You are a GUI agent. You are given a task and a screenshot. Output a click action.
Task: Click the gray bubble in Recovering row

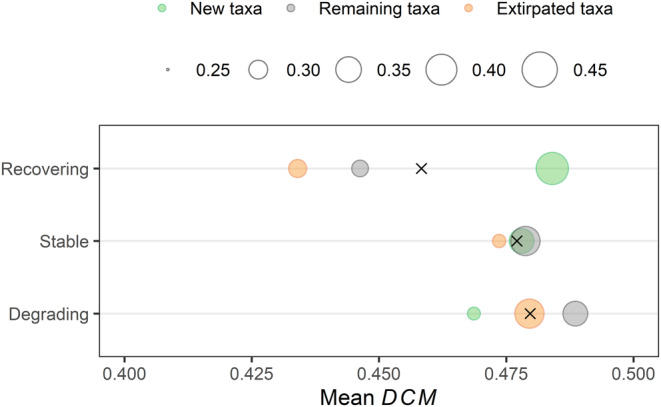pos(360,168)
